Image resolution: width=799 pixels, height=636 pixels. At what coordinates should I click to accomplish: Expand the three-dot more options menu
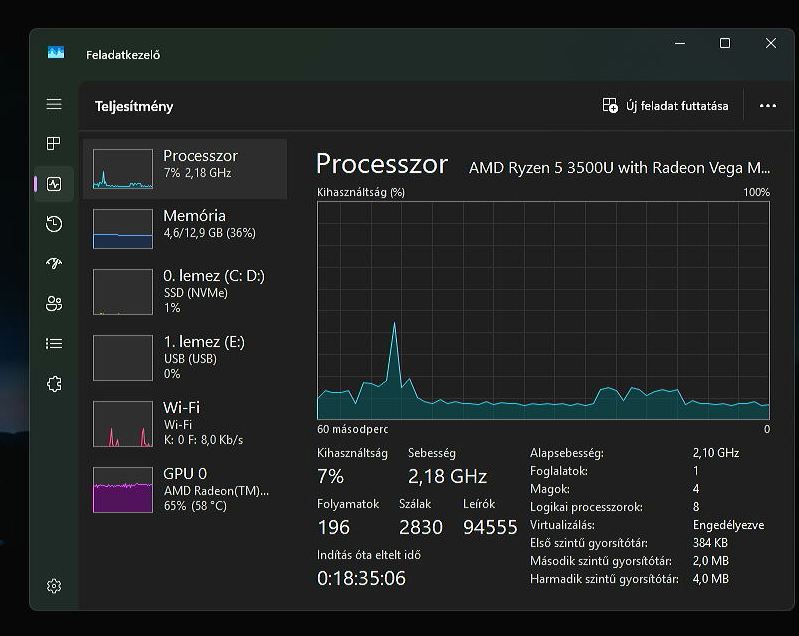767,106
